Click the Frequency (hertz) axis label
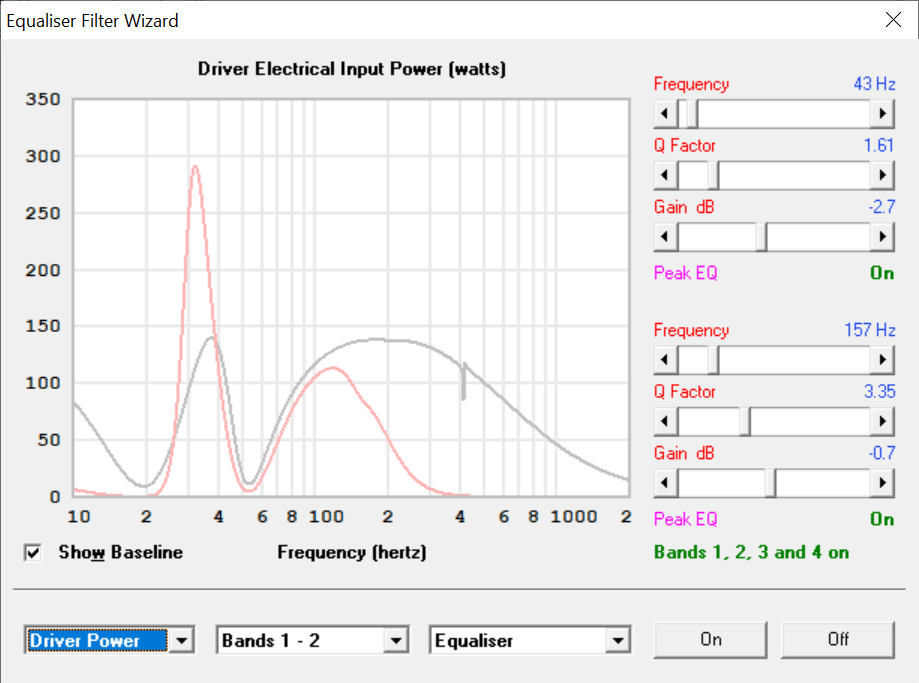The height and width of the screenshot is (683, 919). (352, 552)
